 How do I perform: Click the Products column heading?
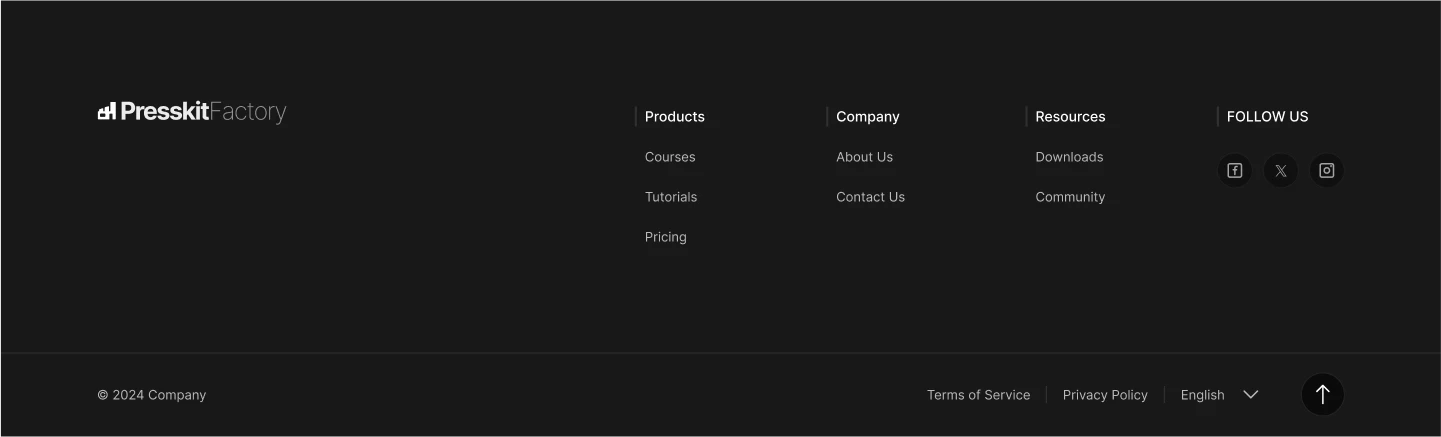pyautogui.click(x=675, y=117)
